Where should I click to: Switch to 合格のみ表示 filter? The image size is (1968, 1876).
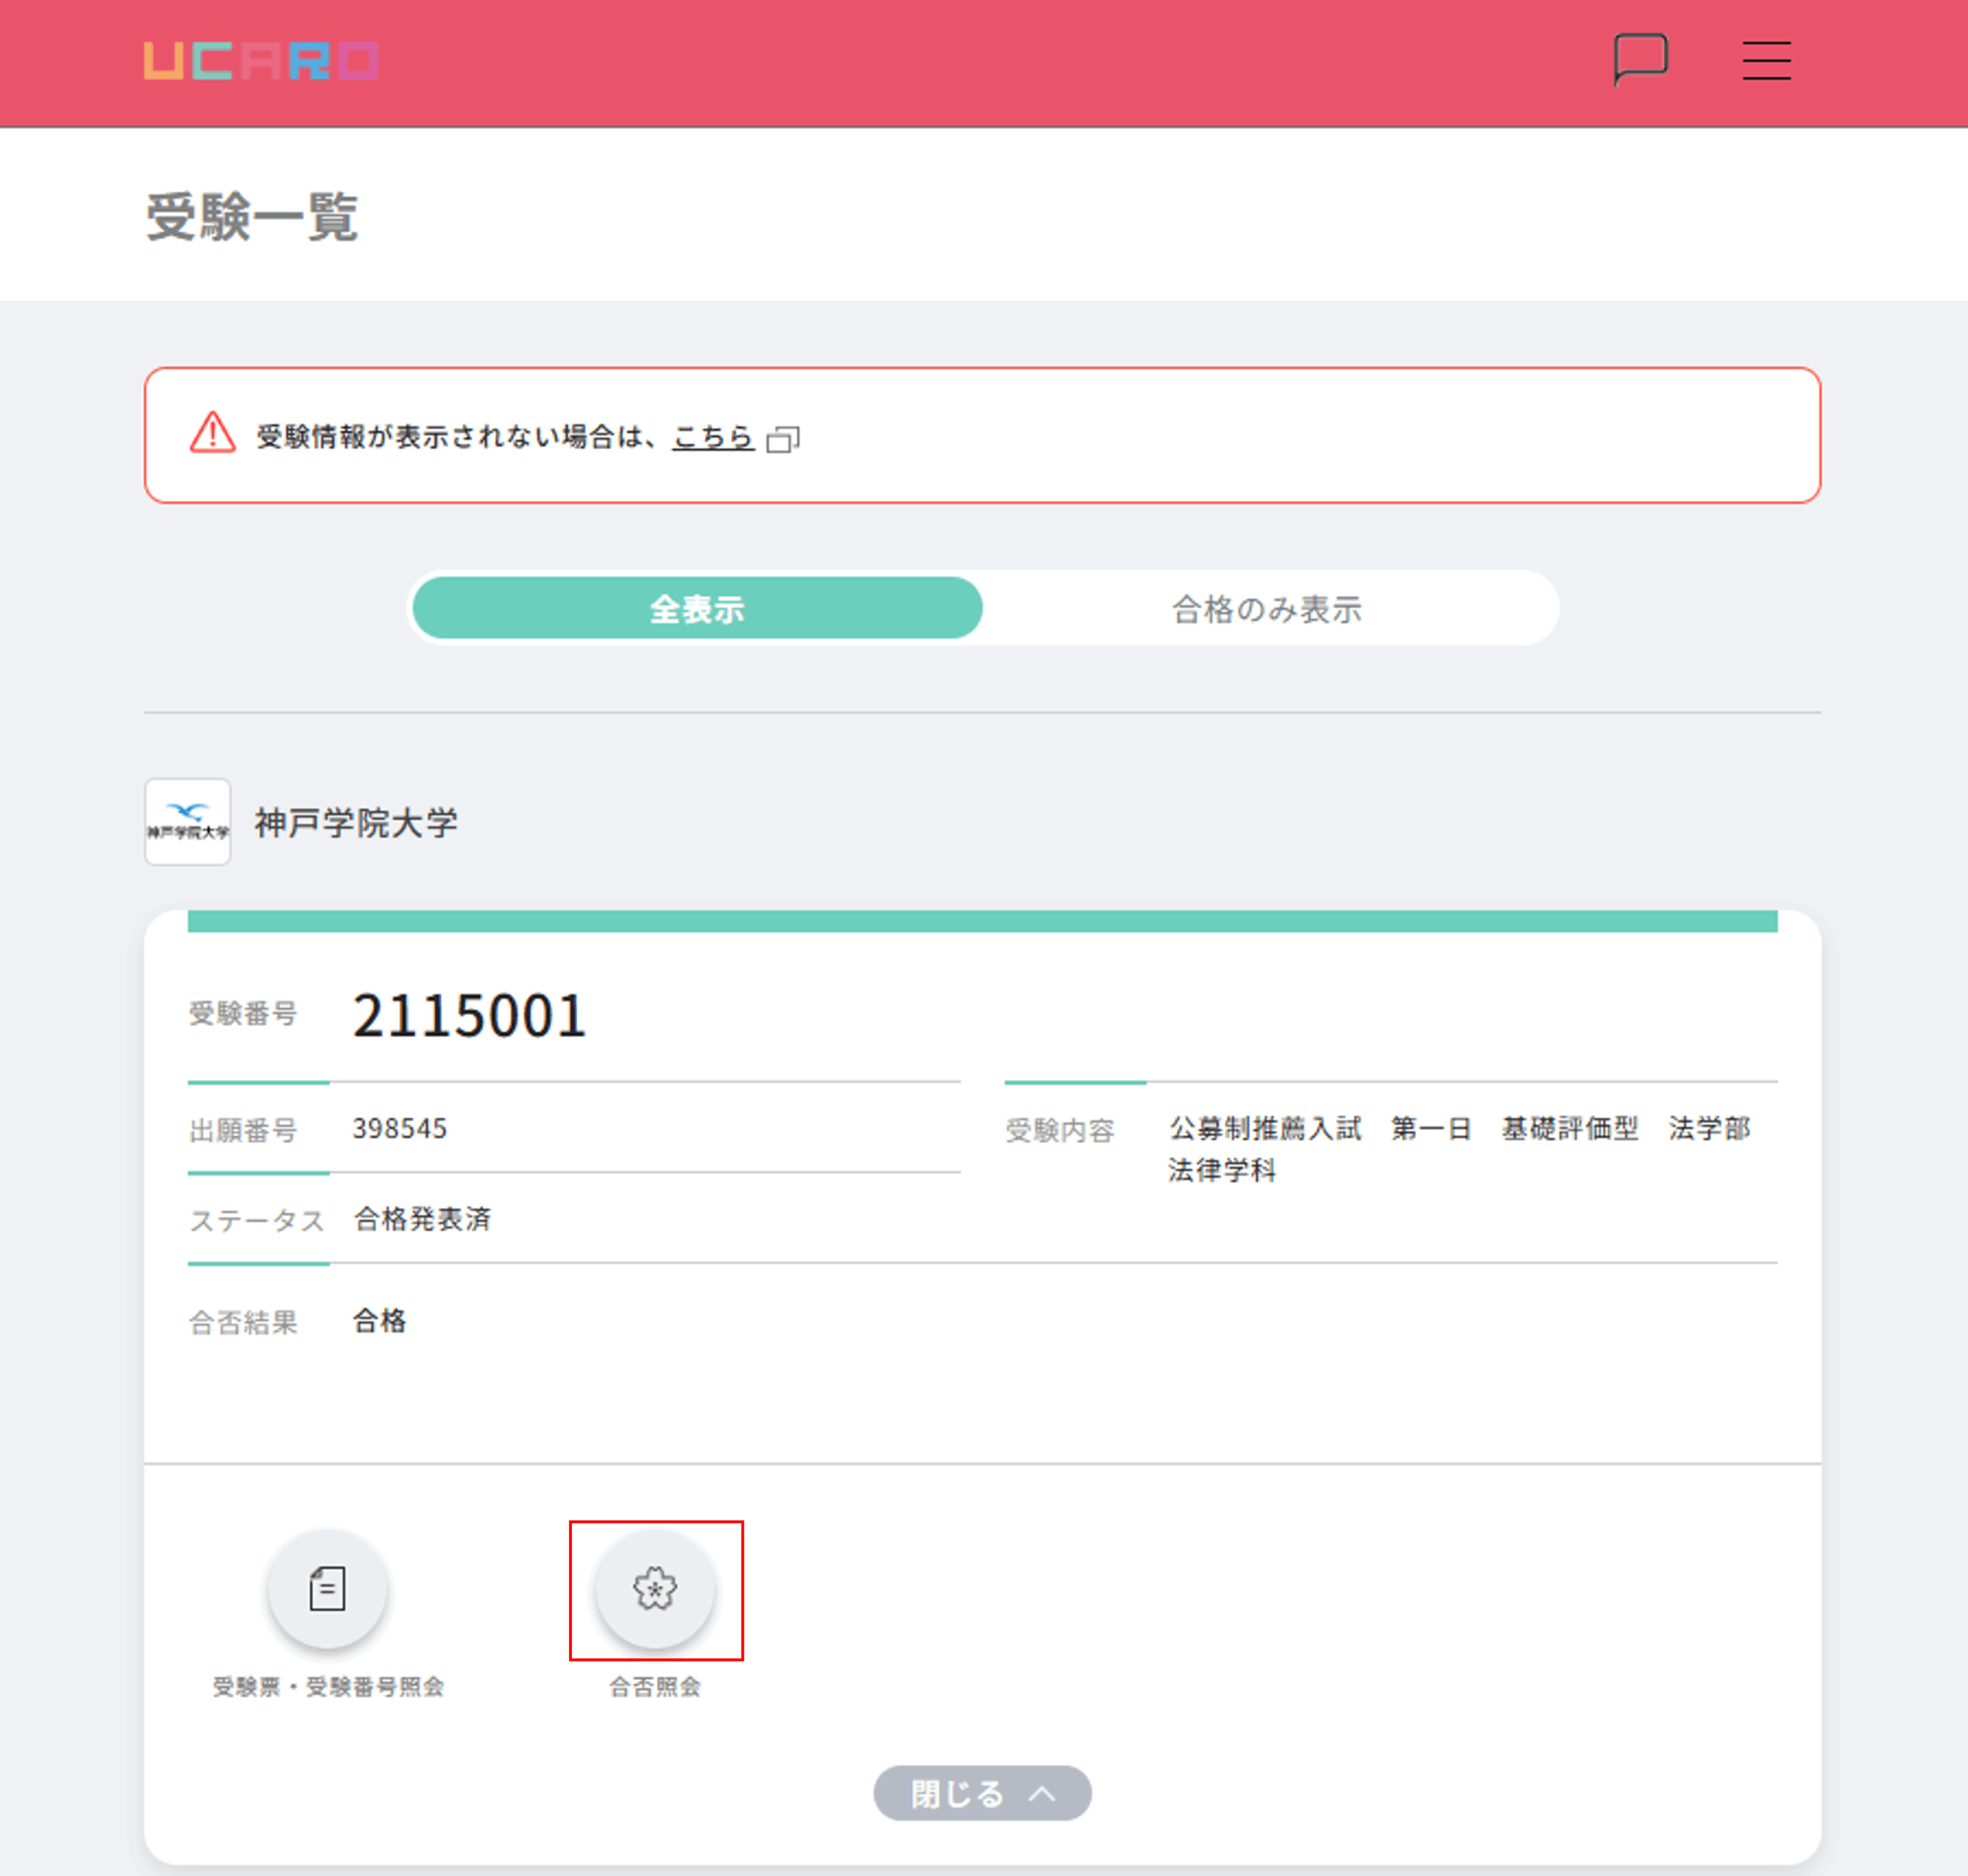[1266, 608]
